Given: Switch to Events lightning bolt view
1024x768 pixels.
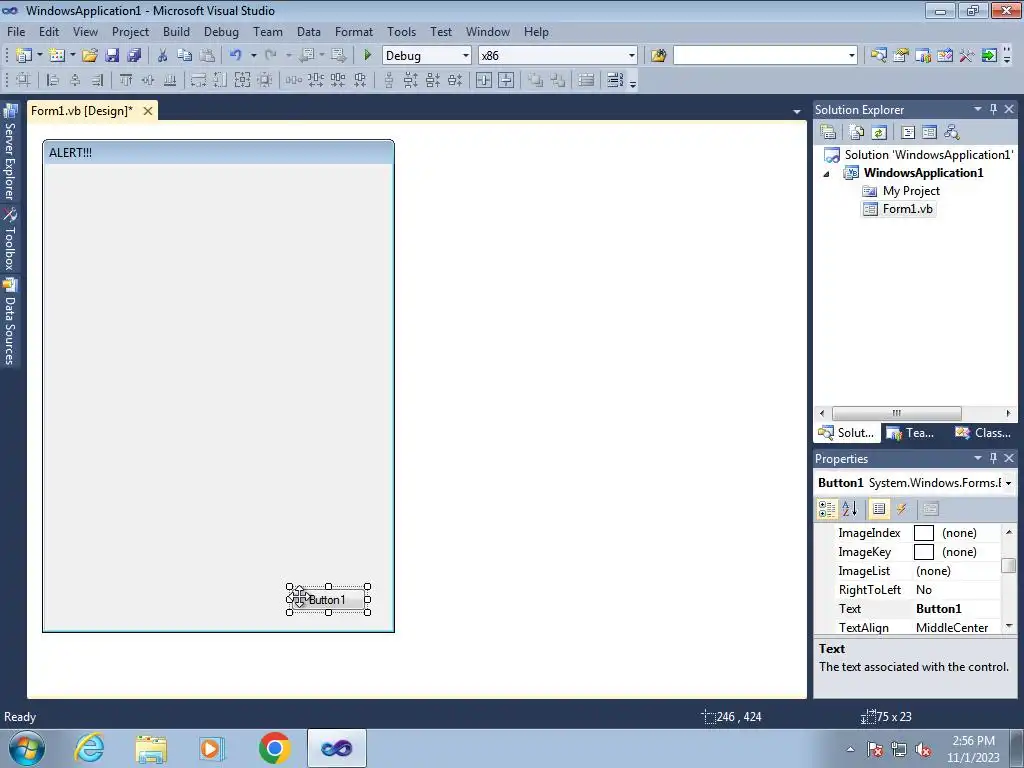Looking at the screenshot, I should 901,509.
